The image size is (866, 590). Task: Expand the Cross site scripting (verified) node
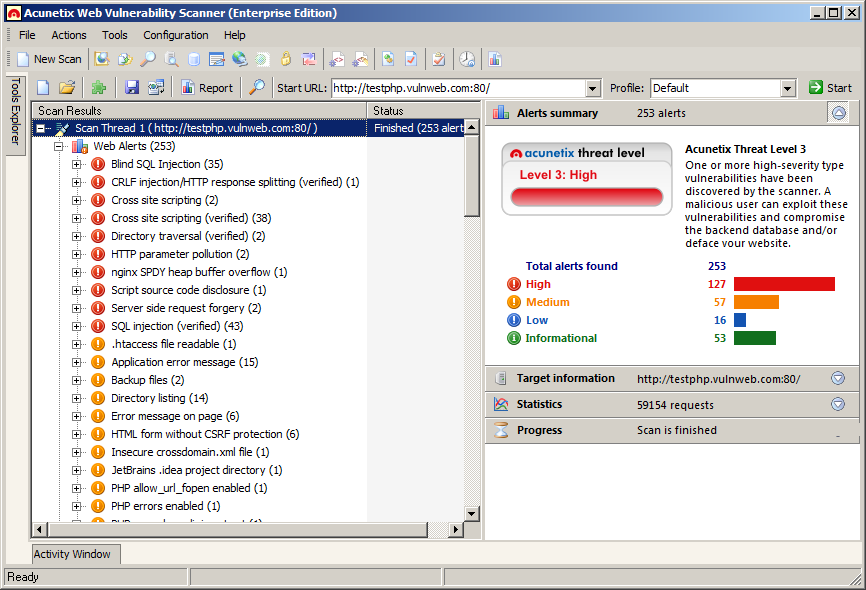(76, 218)
